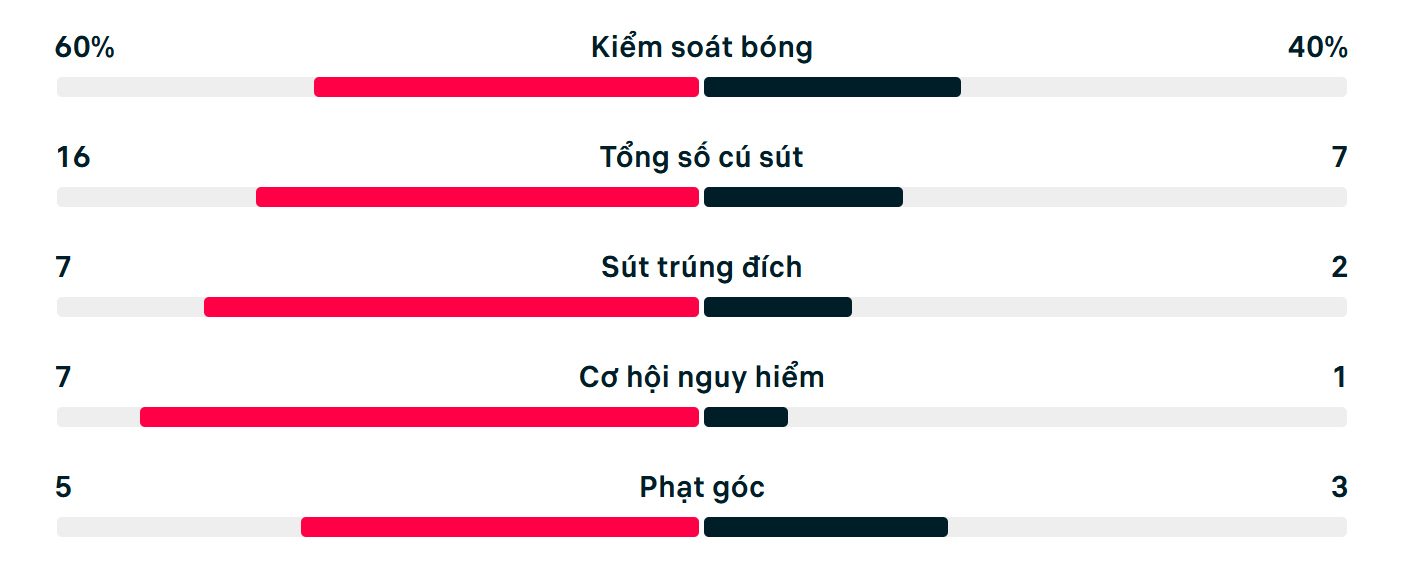Click the red Cơ hội nguy hiểm bar
This screenshot has width=1406, height=569.
pyautogui.click(x=419, y=417)
